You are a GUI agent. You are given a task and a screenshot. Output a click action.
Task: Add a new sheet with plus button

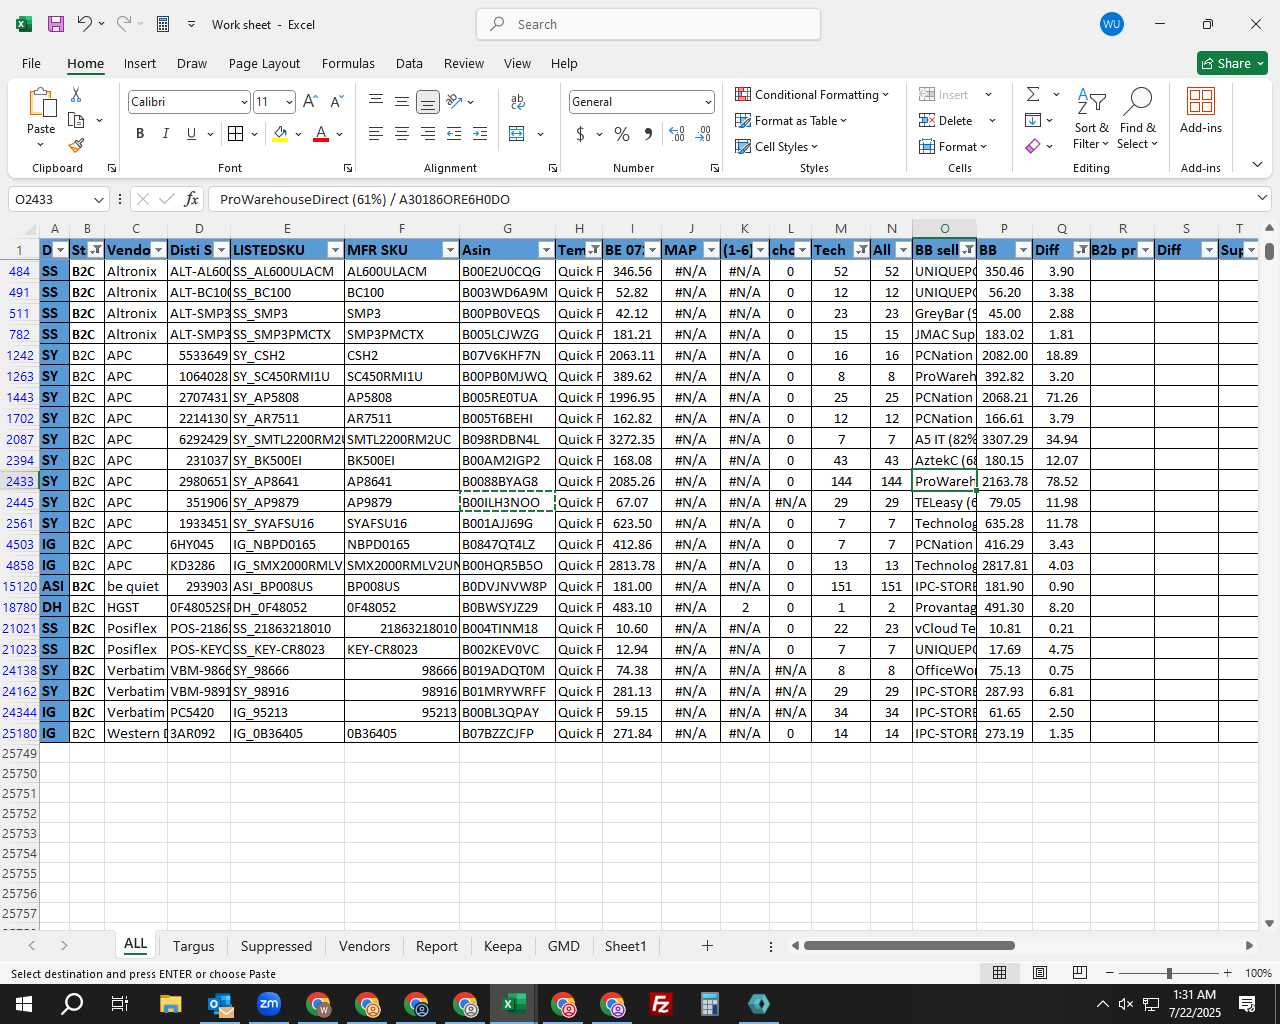pos(707,946)
